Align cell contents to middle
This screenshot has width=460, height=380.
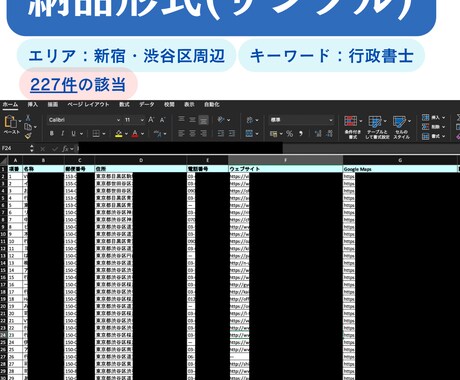(x=192, y=119)
